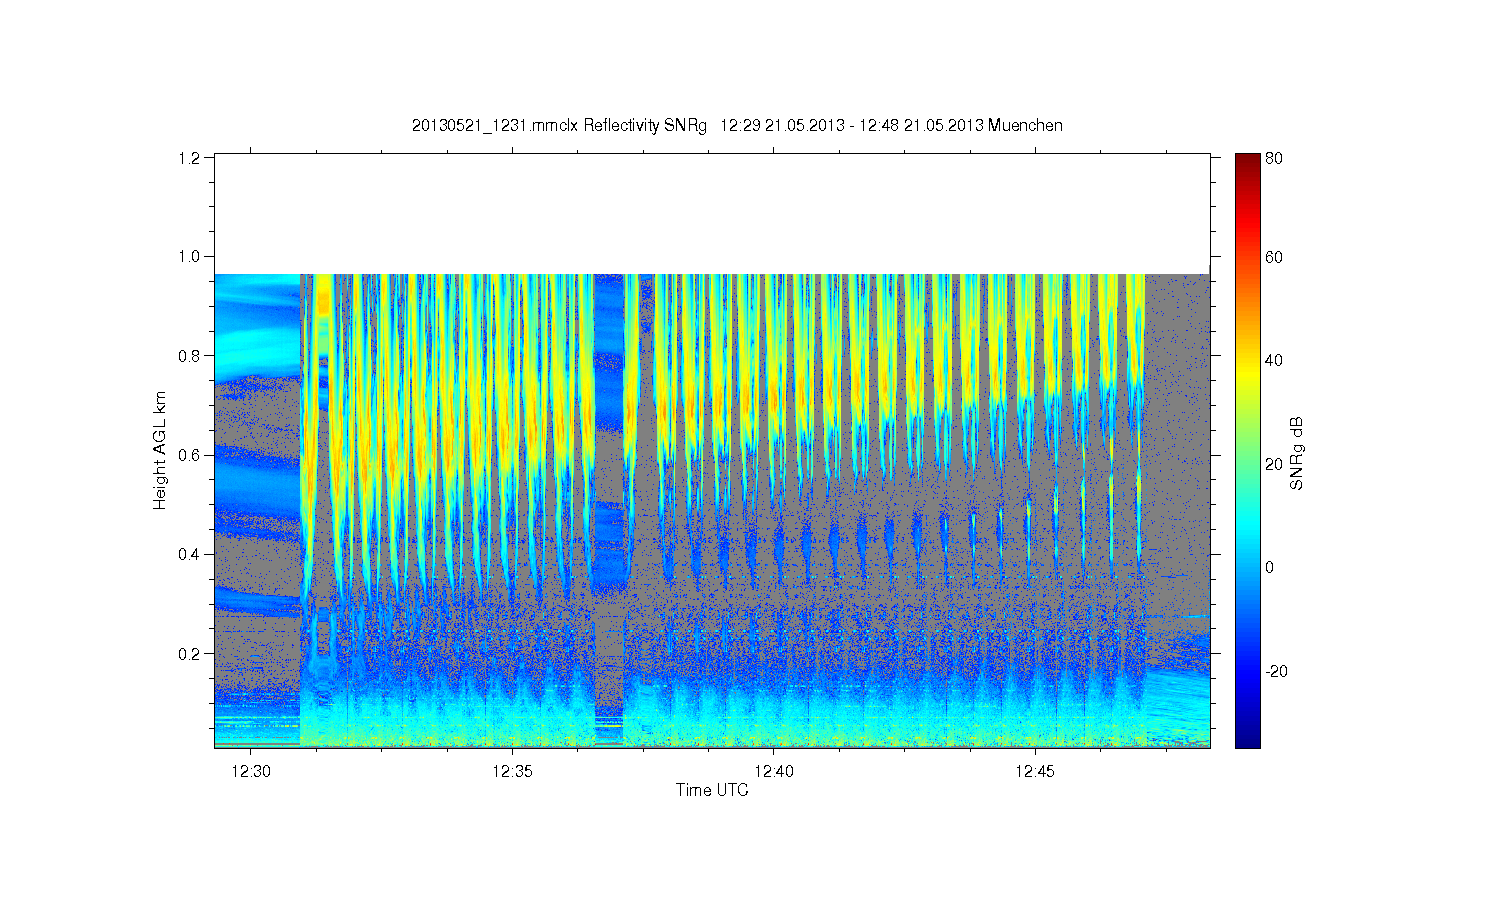Image resolution: width=1500 pixels, height=900 pixels.
Task: Click the colorbar label -20
Action: point(1276,671)
